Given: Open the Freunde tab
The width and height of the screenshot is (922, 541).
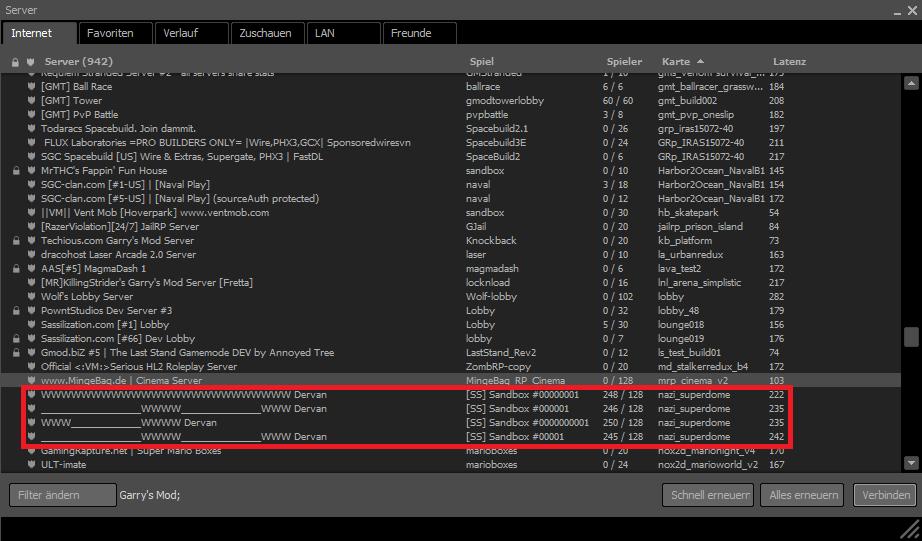Looking at the screenshot, I should point(419,33).
